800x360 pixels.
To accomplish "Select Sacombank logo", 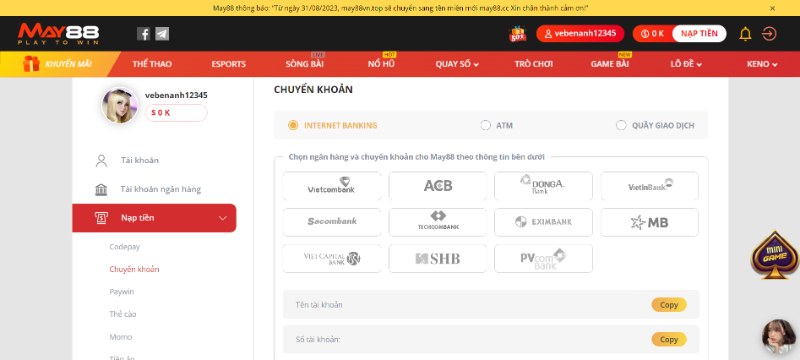I will coord(332,222).
